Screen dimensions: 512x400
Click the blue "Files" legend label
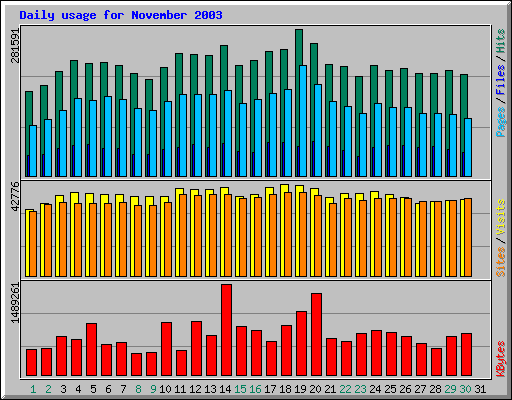pyautogui.click(x=500, y=80)
